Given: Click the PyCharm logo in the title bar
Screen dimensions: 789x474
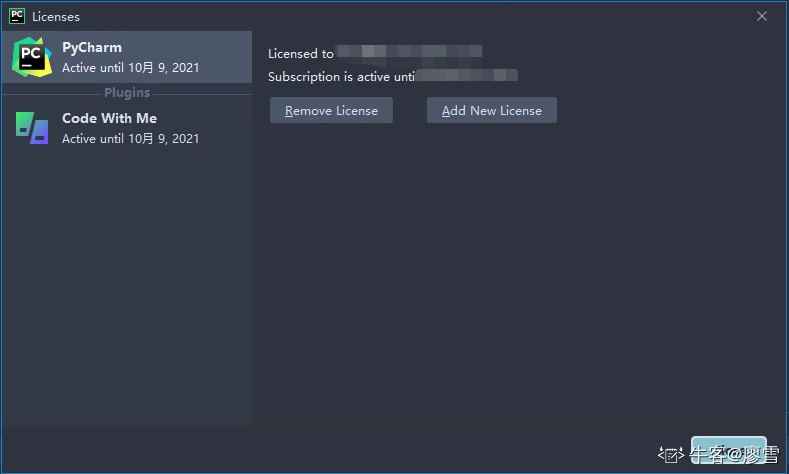Looking at the screenshot, I should point(17,16).
